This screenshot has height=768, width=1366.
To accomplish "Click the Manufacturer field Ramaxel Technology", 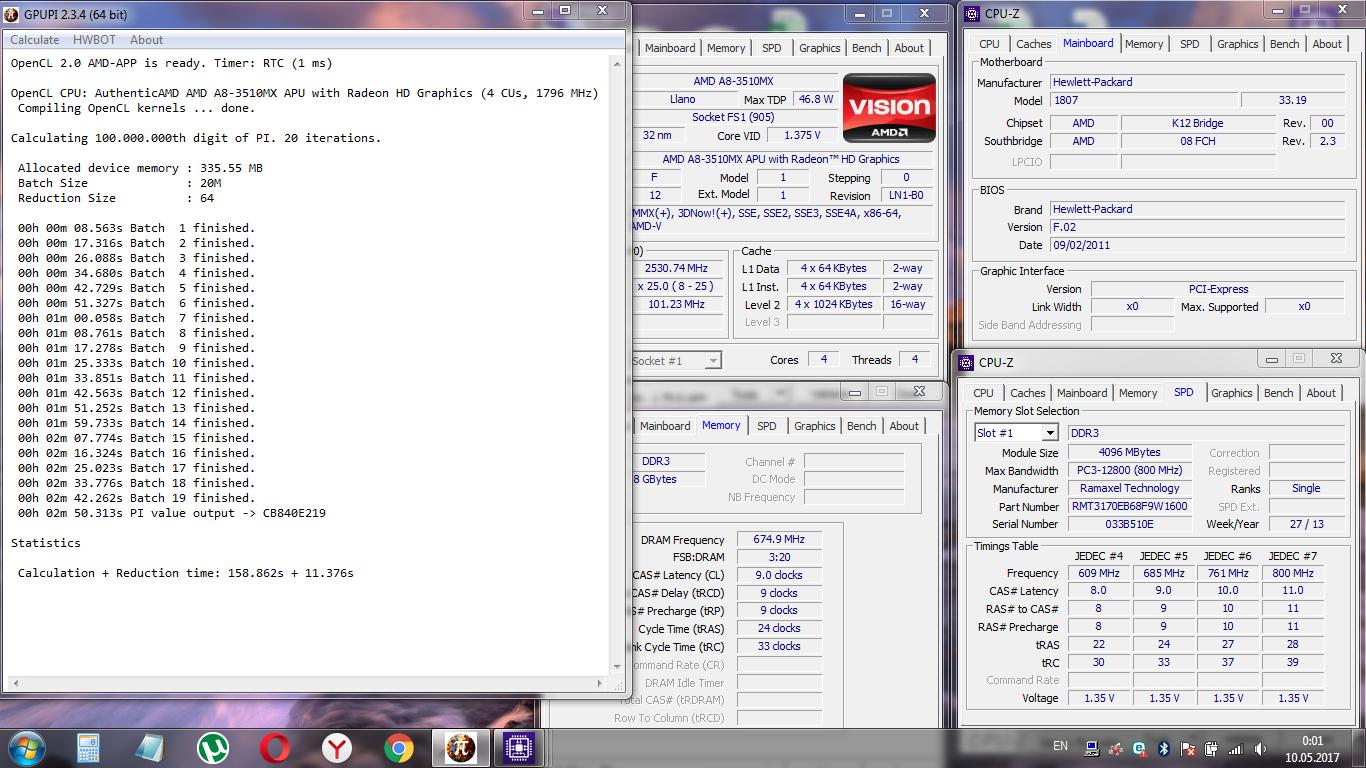I will [1129, 489].
